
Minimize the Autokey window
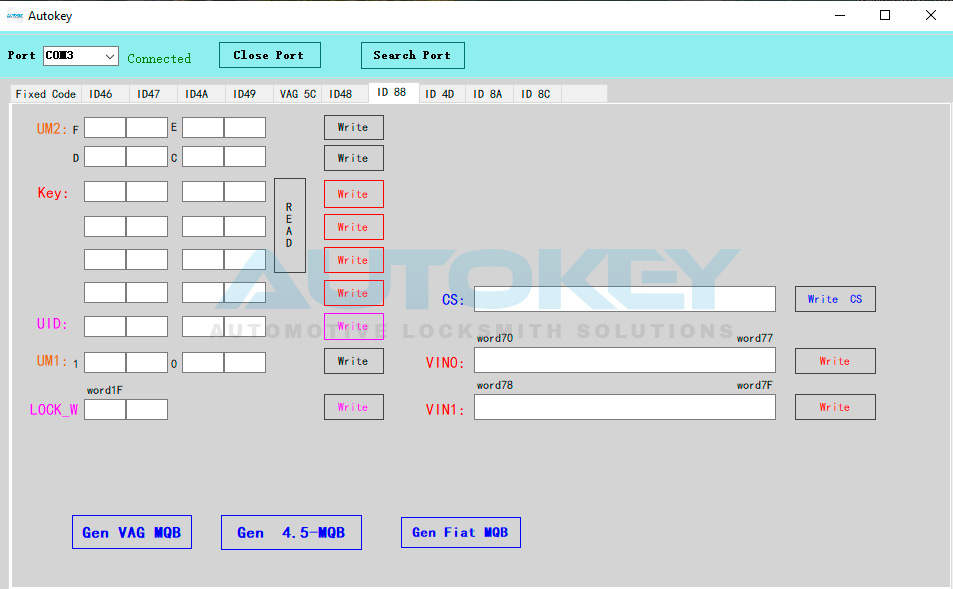tap(840, 15)
